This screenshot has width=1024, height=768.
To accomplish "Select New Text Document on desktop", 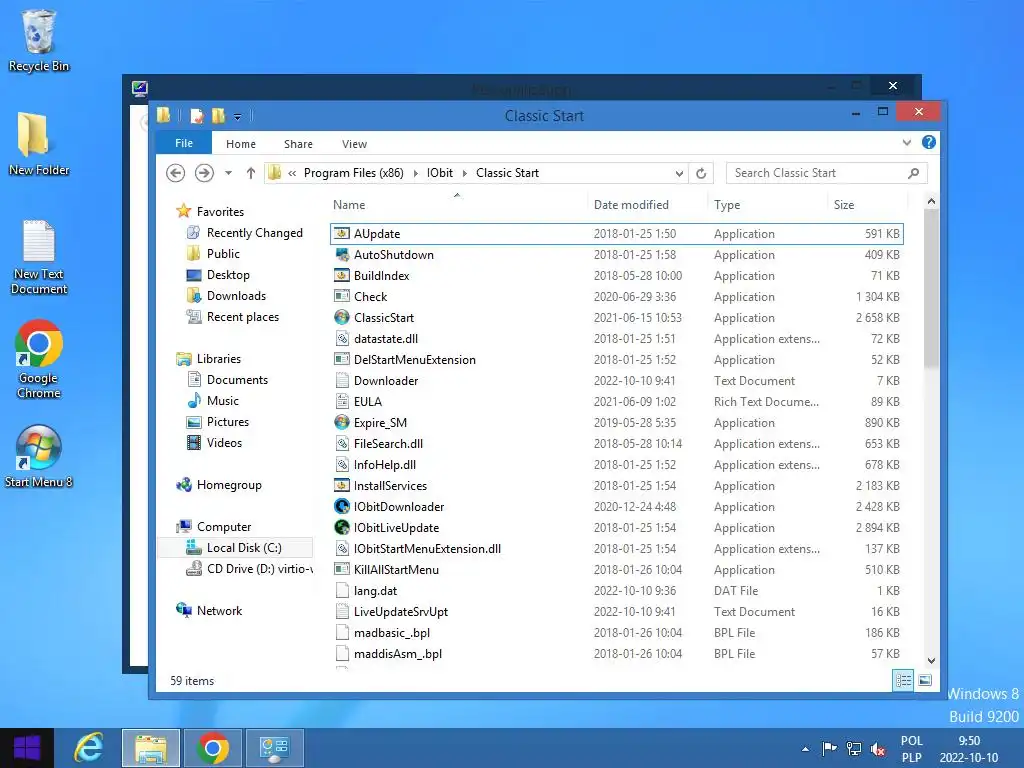I will (38, 257).
